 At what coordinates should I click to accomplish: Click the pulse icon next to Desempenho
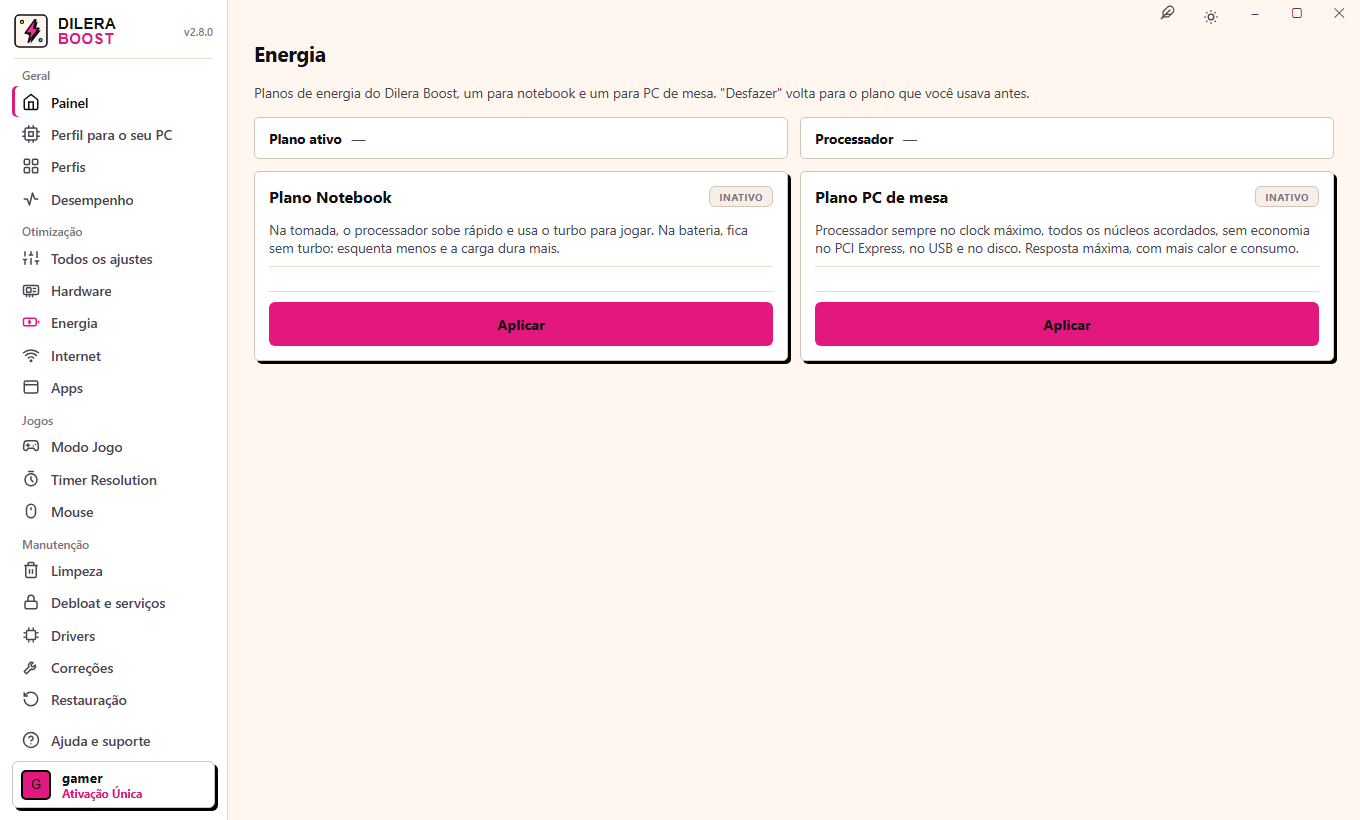click(31, 200)
